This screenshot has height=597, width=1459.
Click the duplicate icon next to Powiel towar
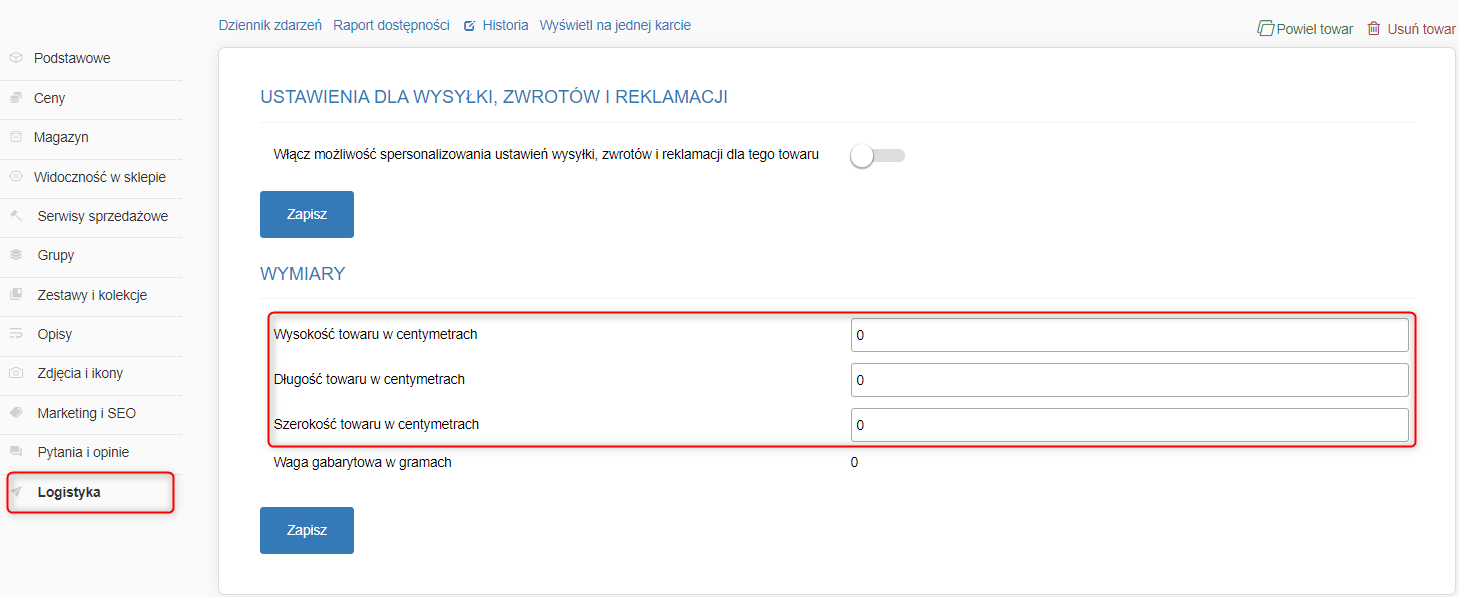click(1265, 29)
